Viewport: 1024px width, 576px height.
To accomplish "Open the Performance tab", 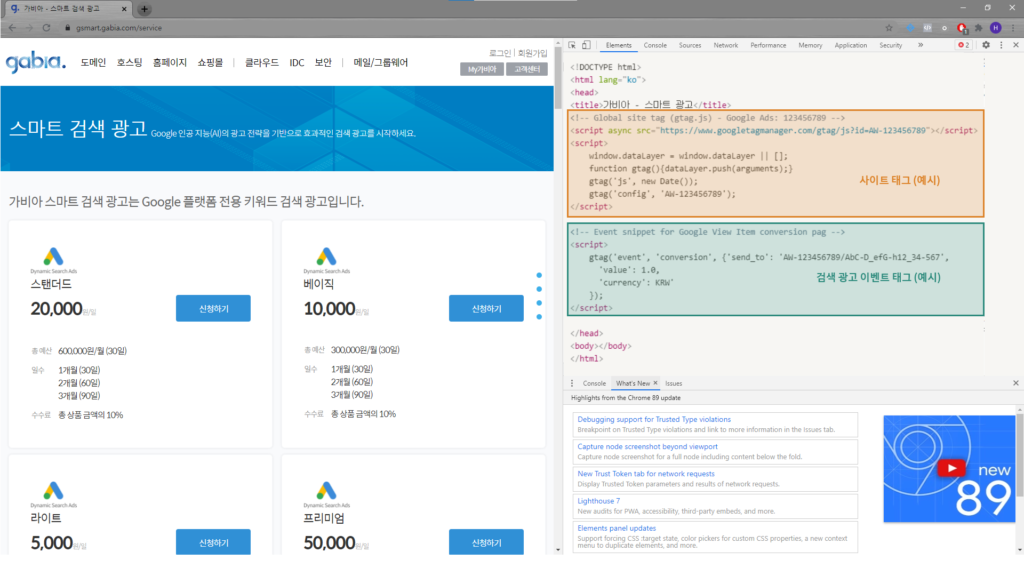I will point(768,45).
